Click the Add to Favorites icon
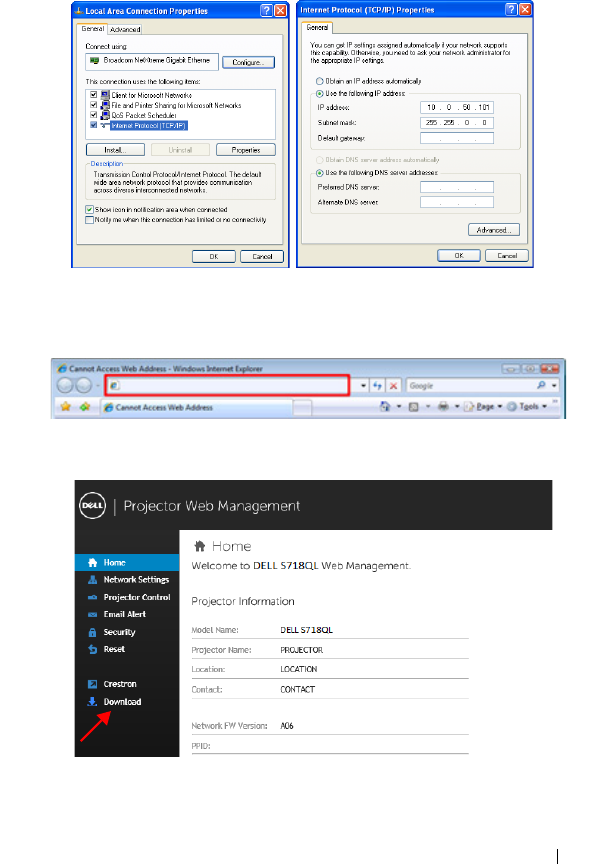Image resolution: width=612 pixels, height=864 pixels. pos(85,407)
